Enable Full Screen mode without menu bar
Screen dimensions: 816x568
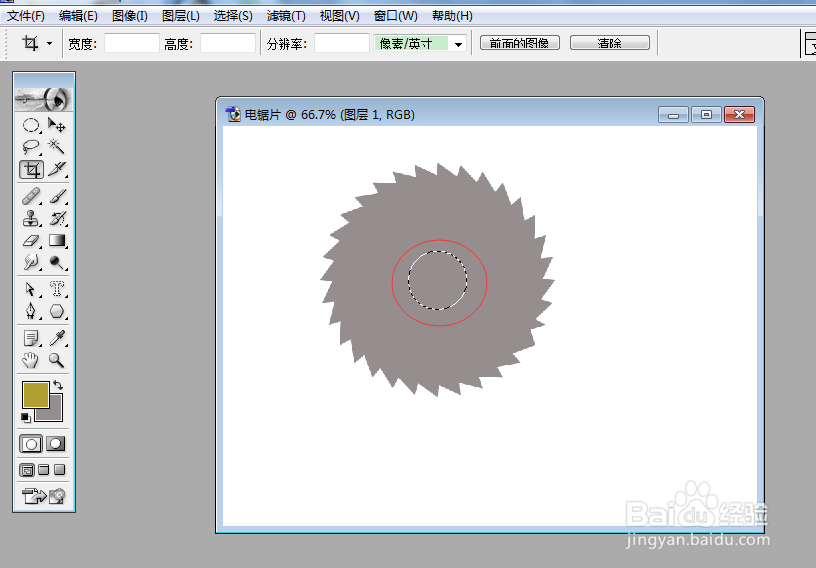[60, 470]
